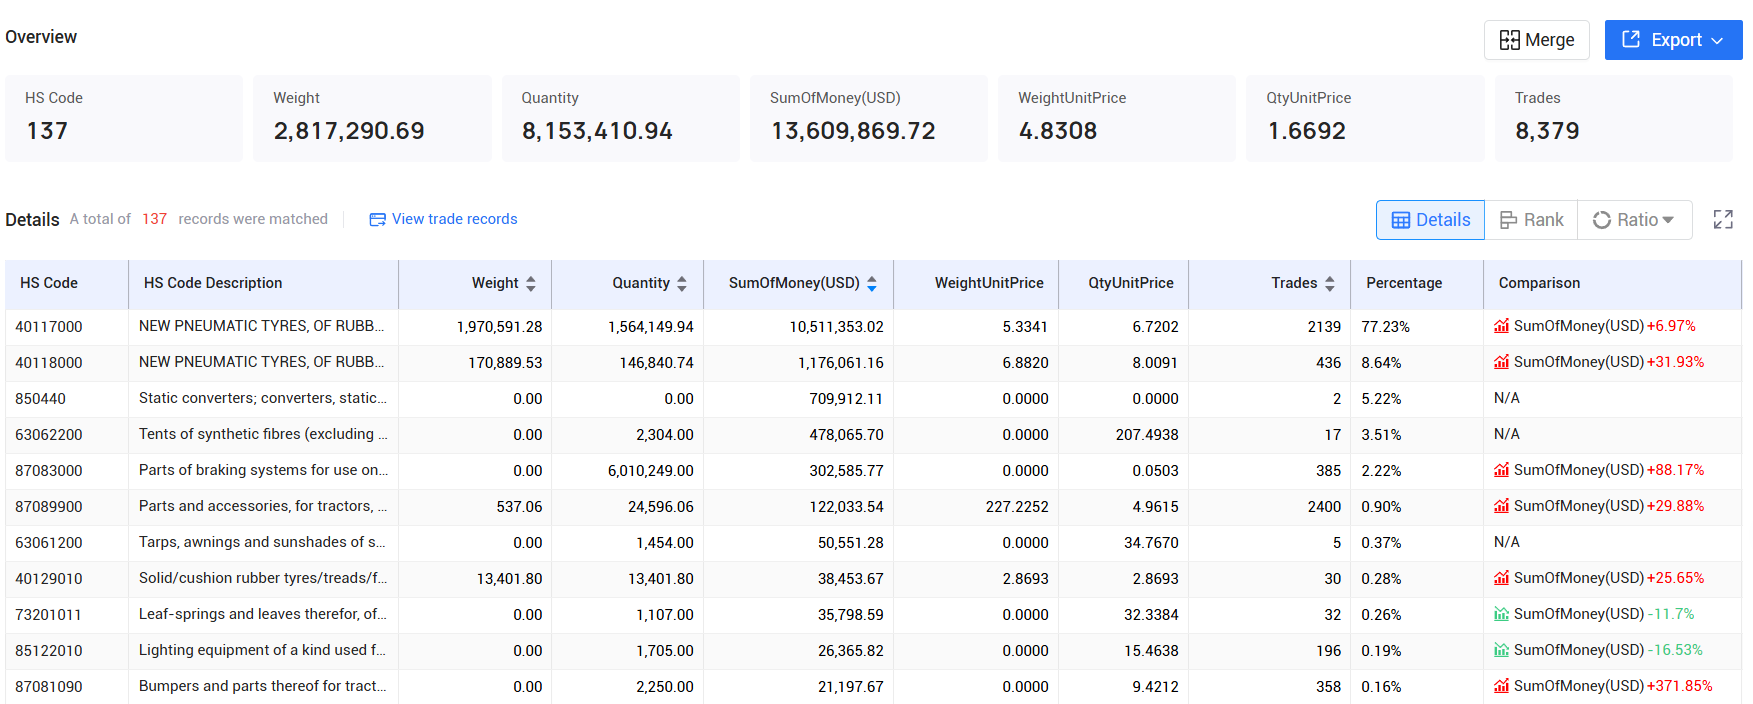Click the Merge button

point(1536,40)
